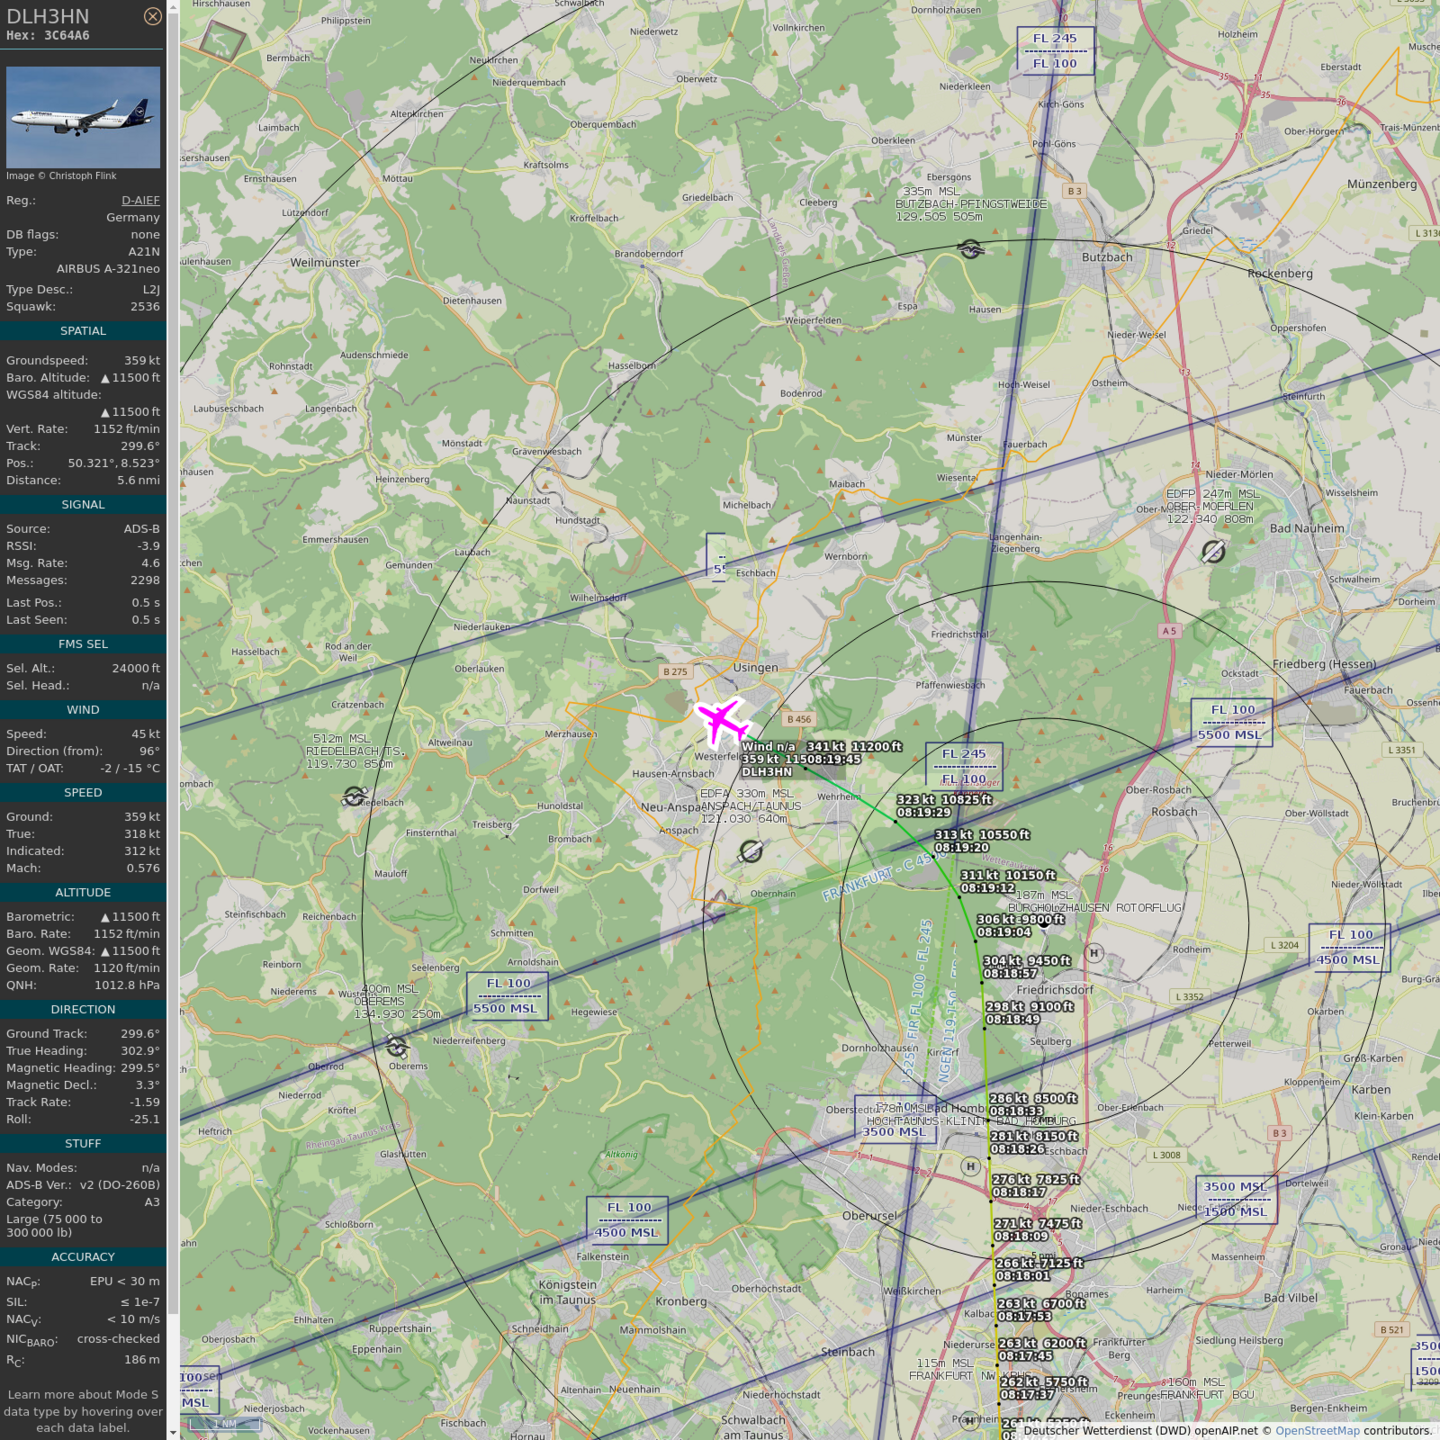1440x1440 pixels.
Task: Select the Butzbach-Pfingstweide glider airfield icon
Action: click(x=969, y=248)
